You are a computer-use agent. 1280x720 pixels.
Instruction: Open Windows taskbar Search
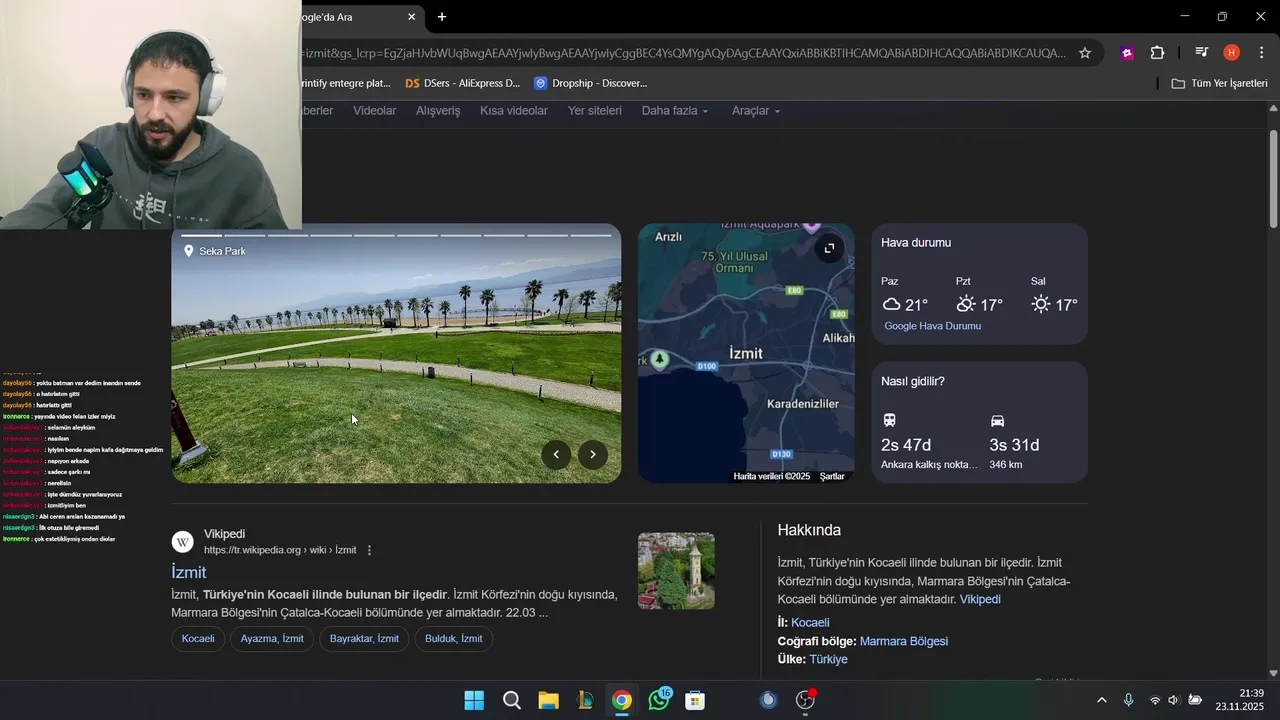coord(511,700)
